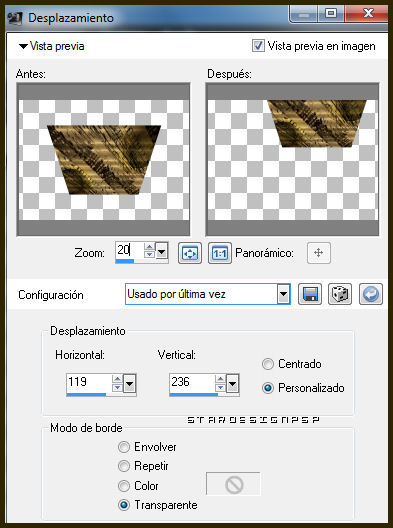Select the Envolver border mode
This screenshot has width=393, height=528.
pyautogui.click(x=124, y=447)
